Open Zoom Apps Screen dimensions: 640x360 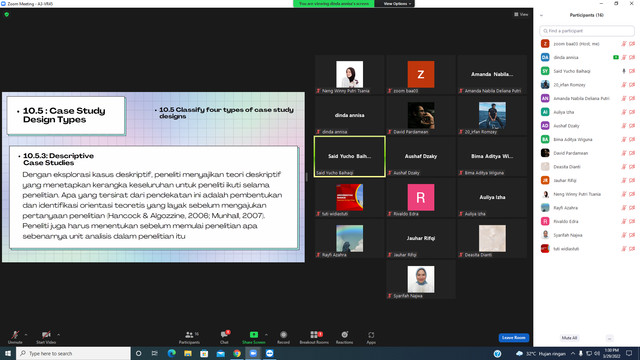tap(371, 337)
